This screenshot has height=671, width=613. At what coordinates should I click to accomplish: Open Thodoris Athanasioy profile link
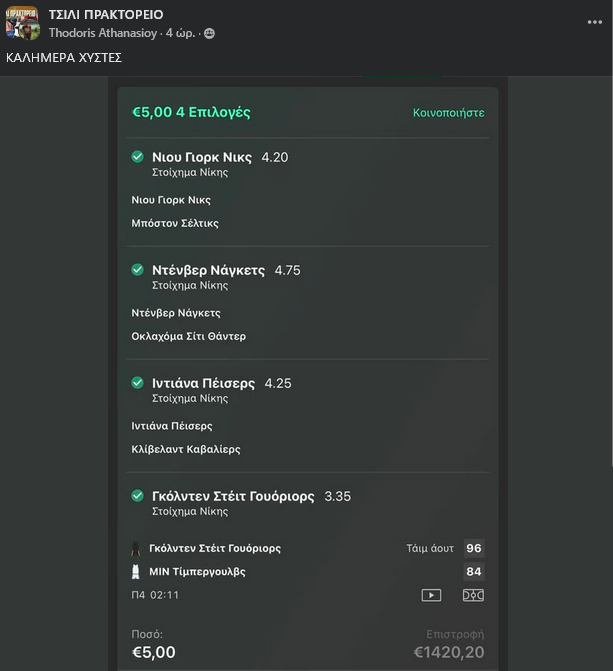coord(103,33)
